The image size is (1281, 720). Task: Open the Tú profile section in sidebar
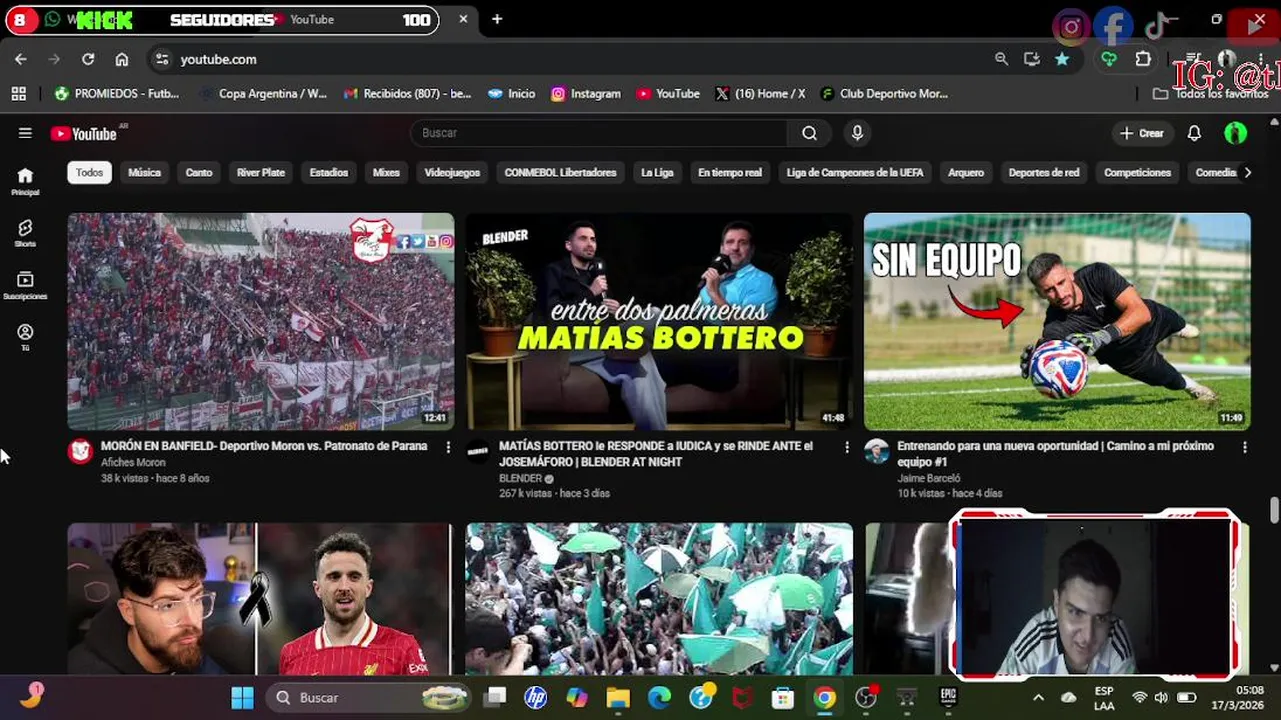(25, 338)
